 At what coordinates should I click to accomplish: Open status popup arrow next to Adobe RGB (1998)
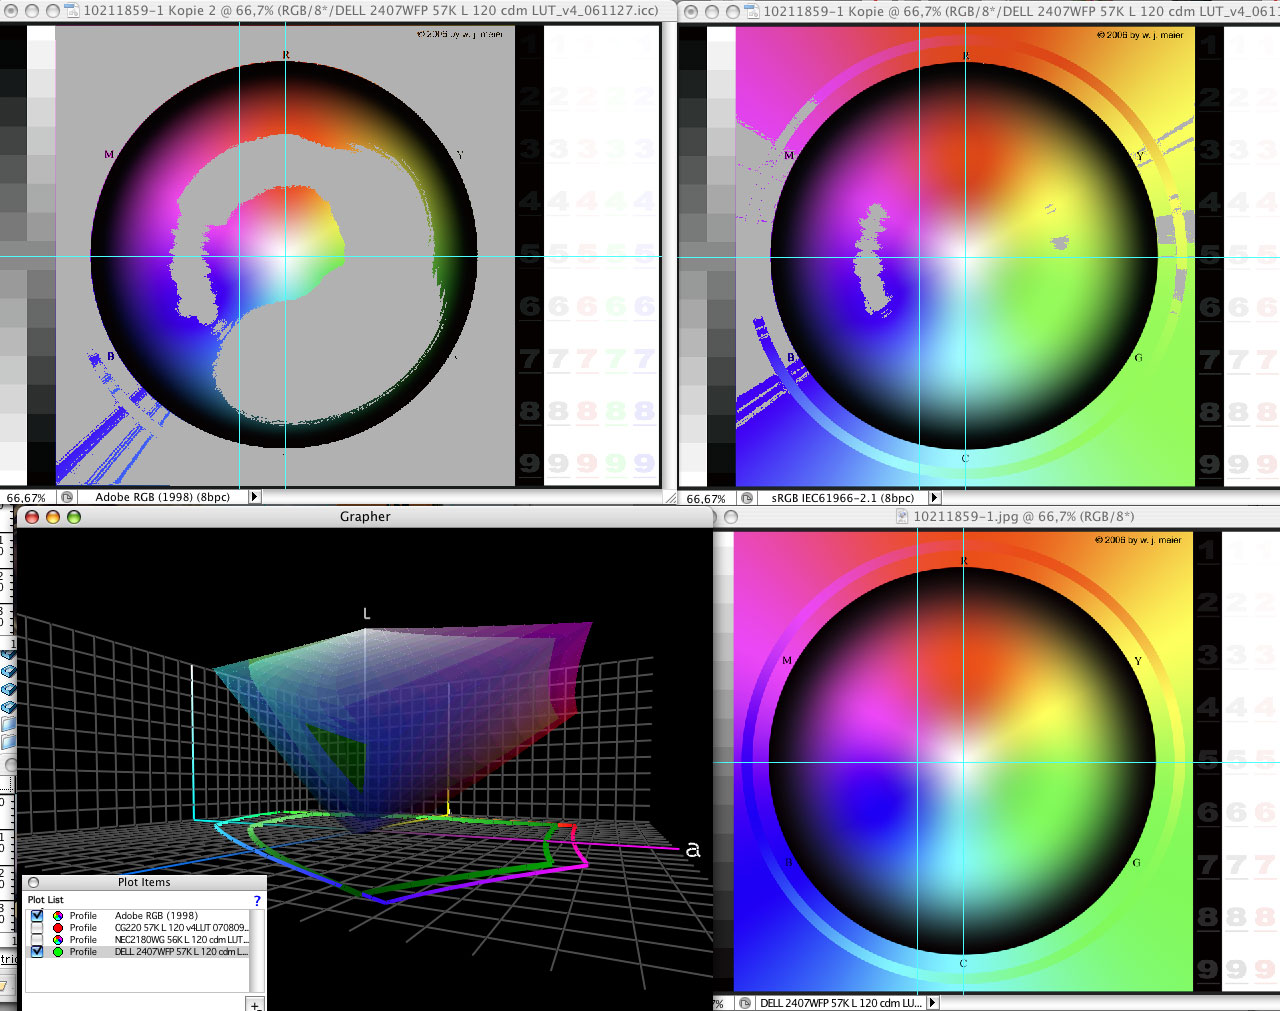(x=255, y=497)
